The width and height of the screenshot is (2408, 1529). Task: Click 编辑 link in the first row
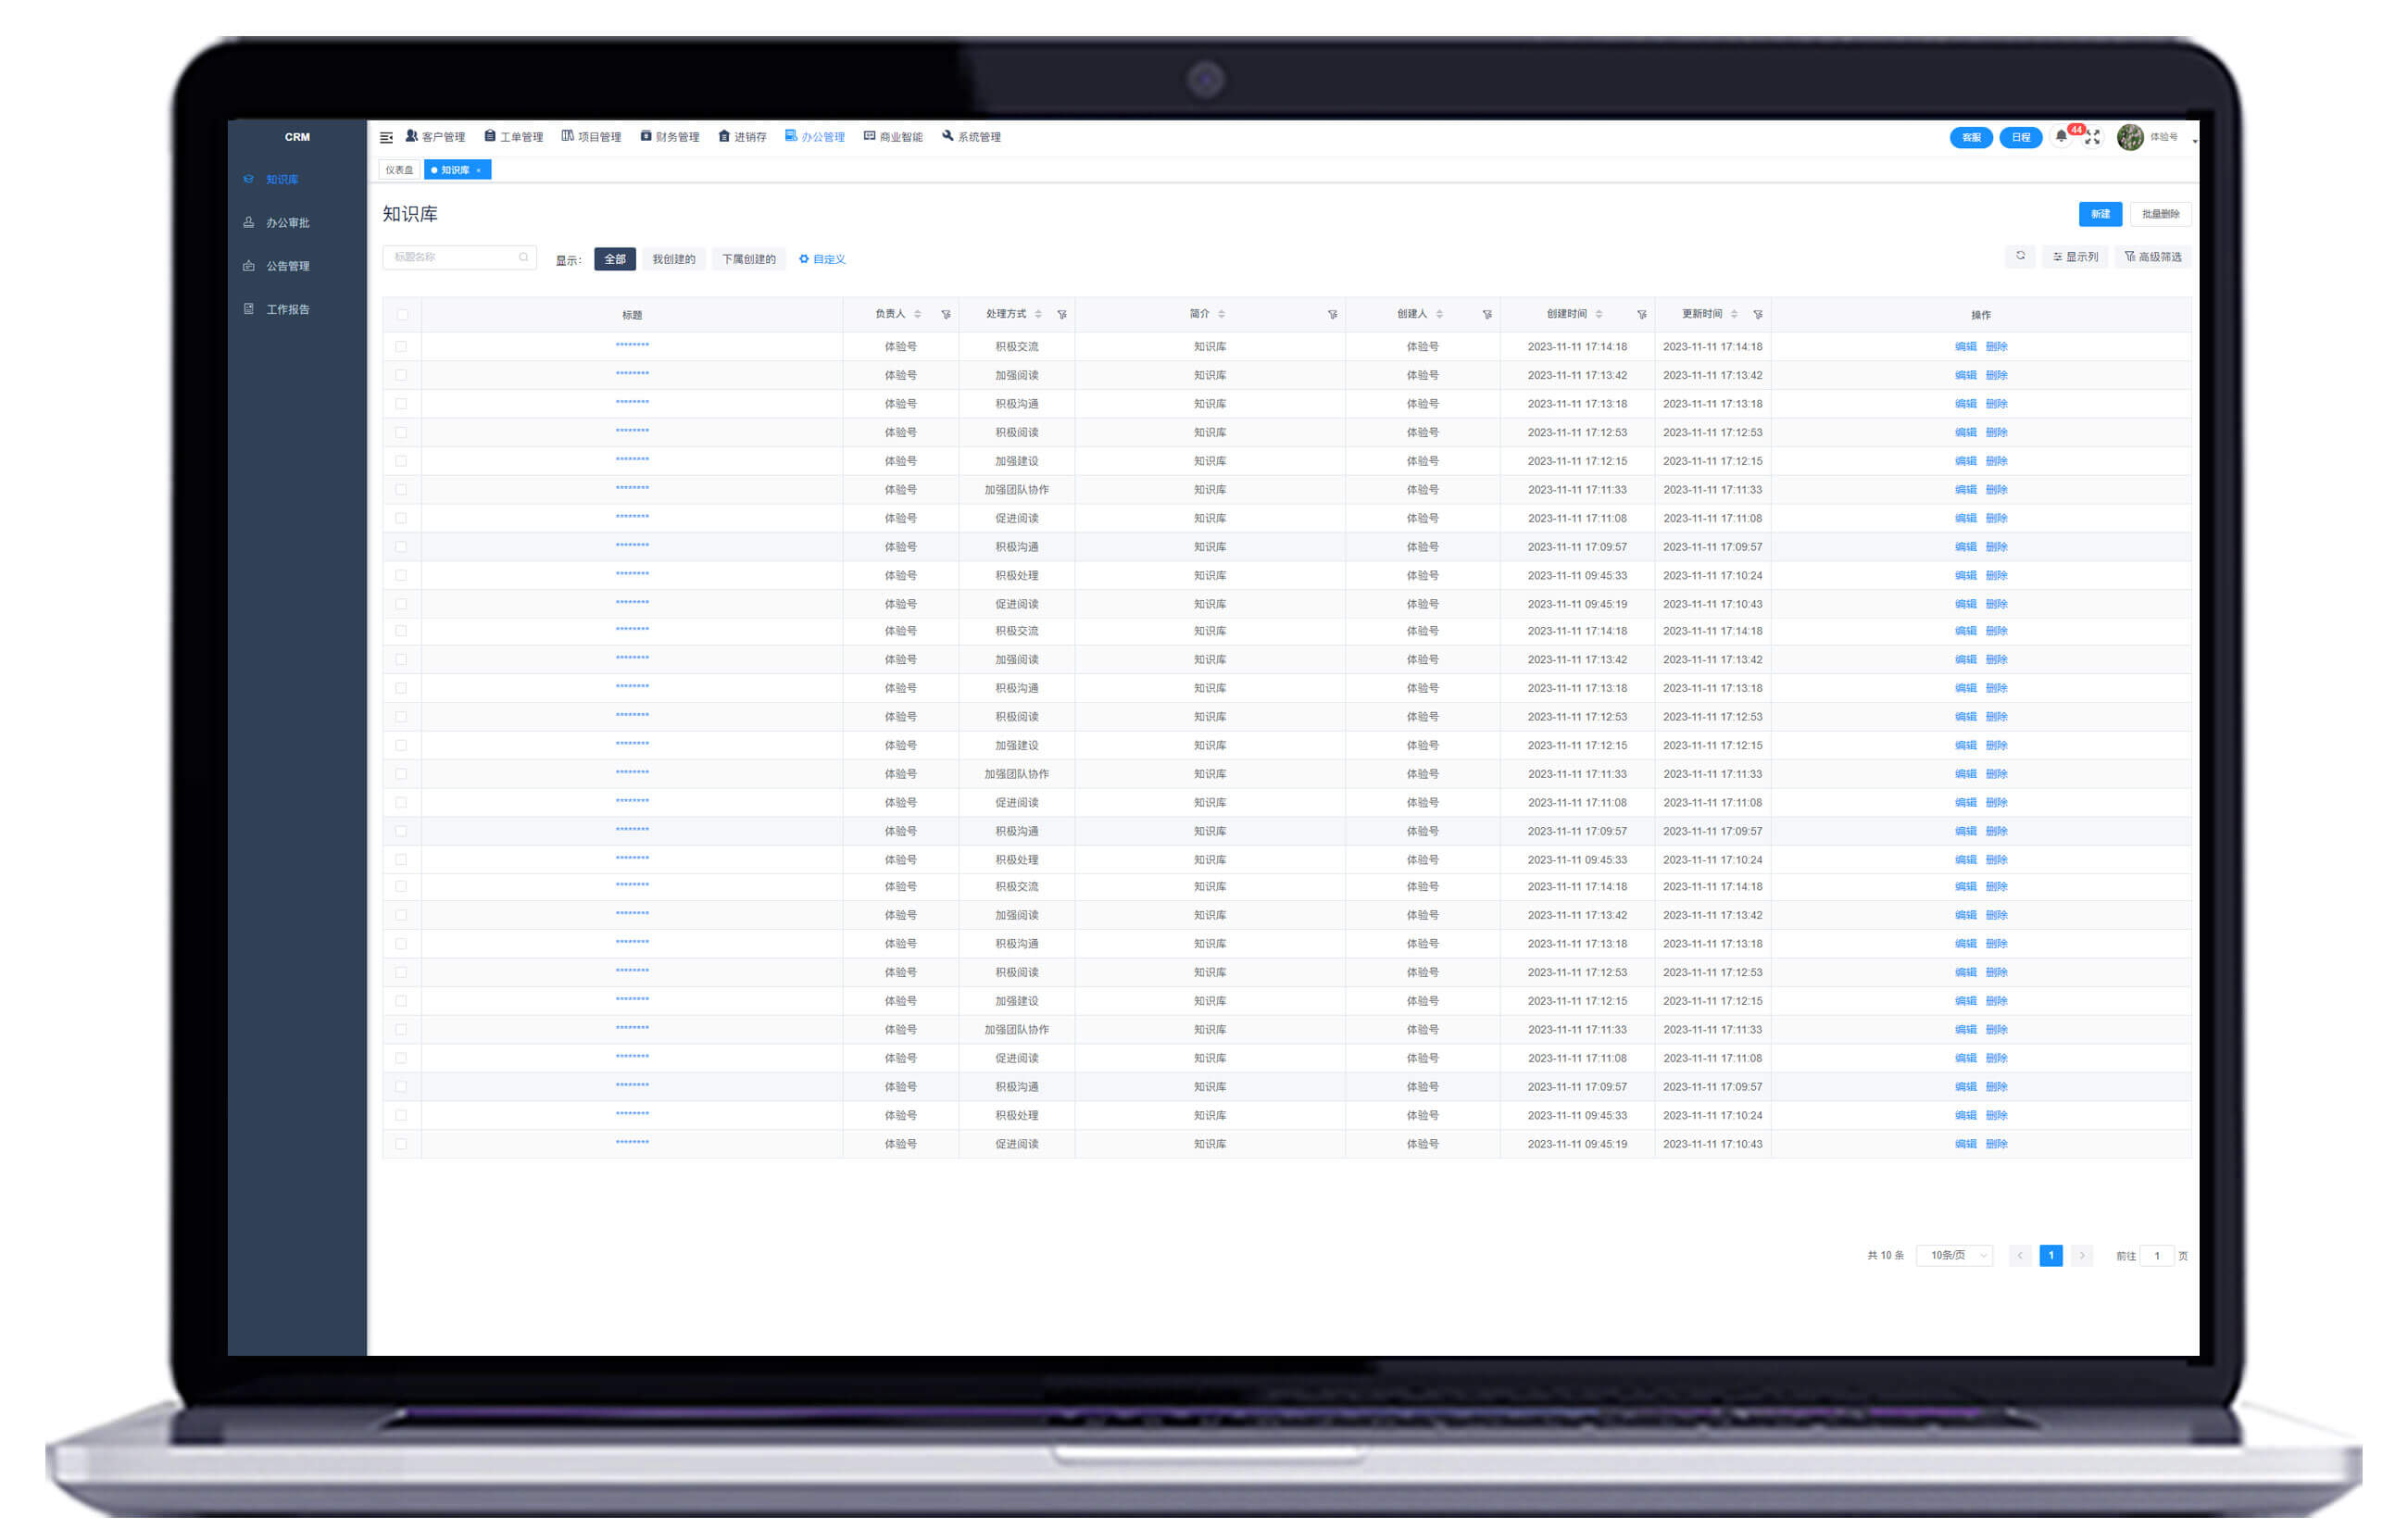click(1965, 347)
